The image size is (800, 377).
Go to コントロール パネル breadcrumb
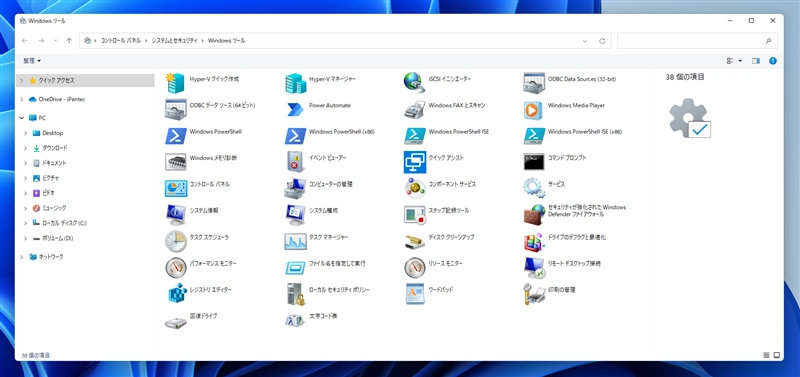(121, 40)
